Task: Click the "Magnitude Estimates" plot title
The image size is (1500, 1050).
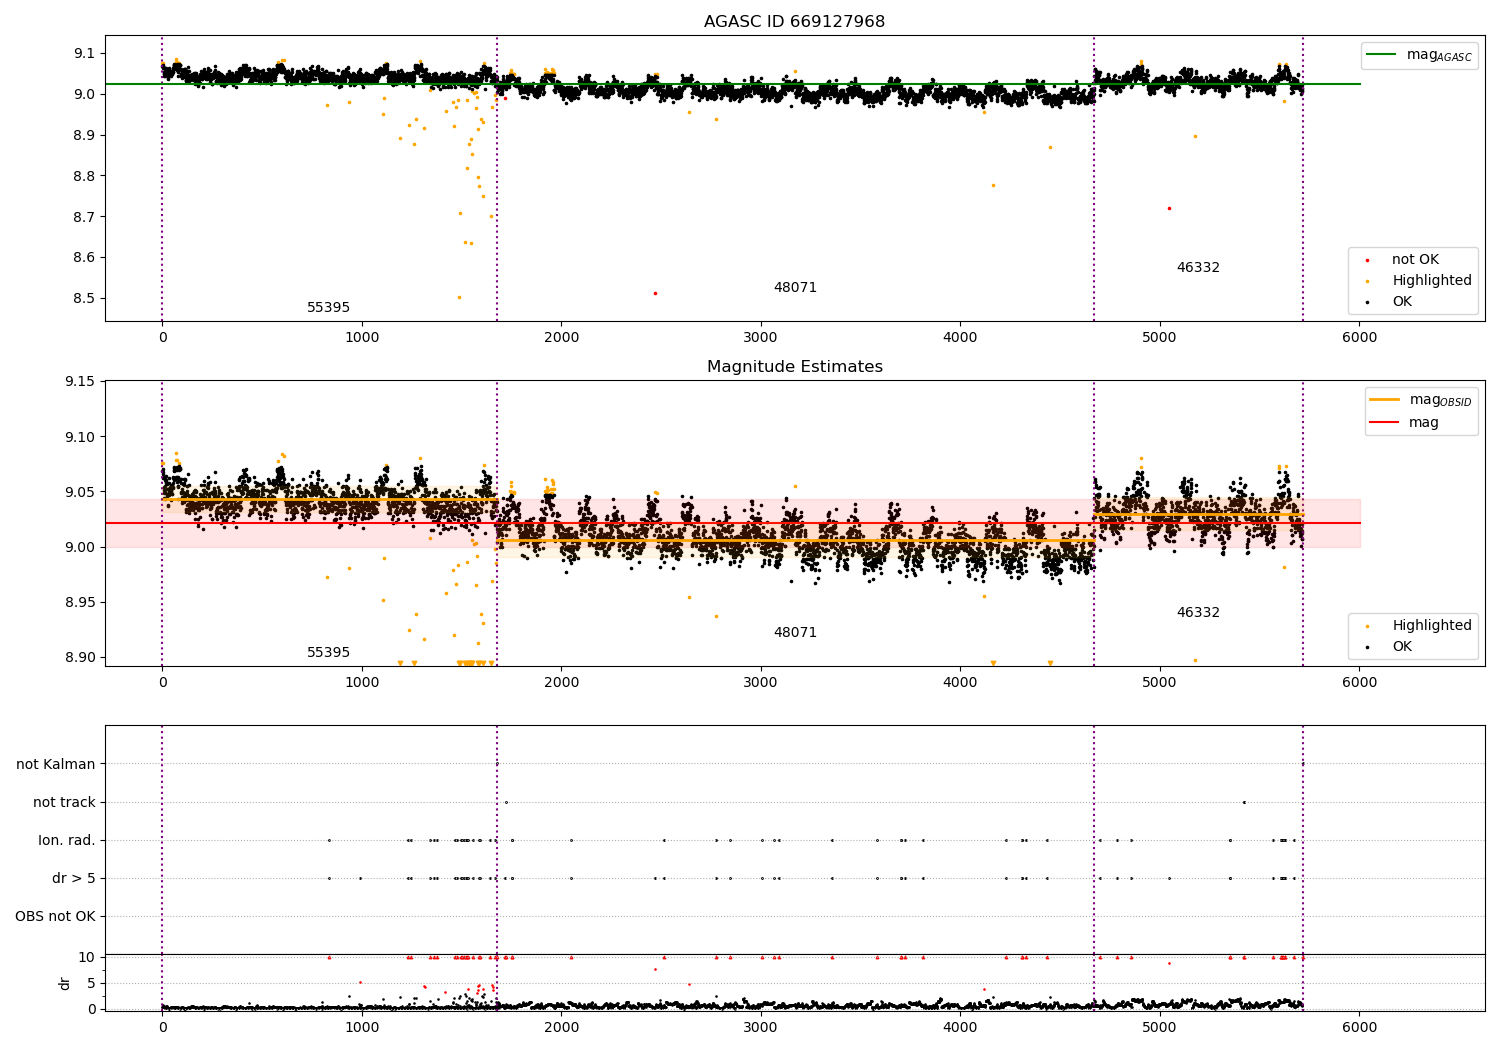Action: click(x=794, y=367)
